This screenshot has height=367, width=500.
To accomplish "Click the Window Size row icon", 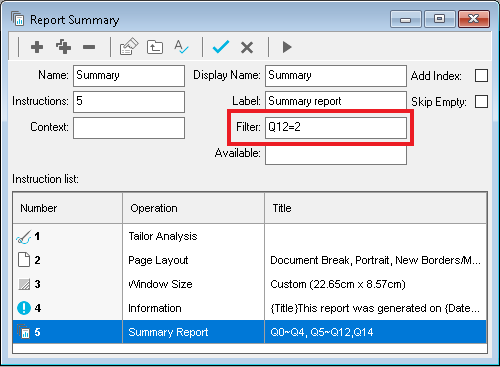I will pyautogui.click(x=24, y=284).
